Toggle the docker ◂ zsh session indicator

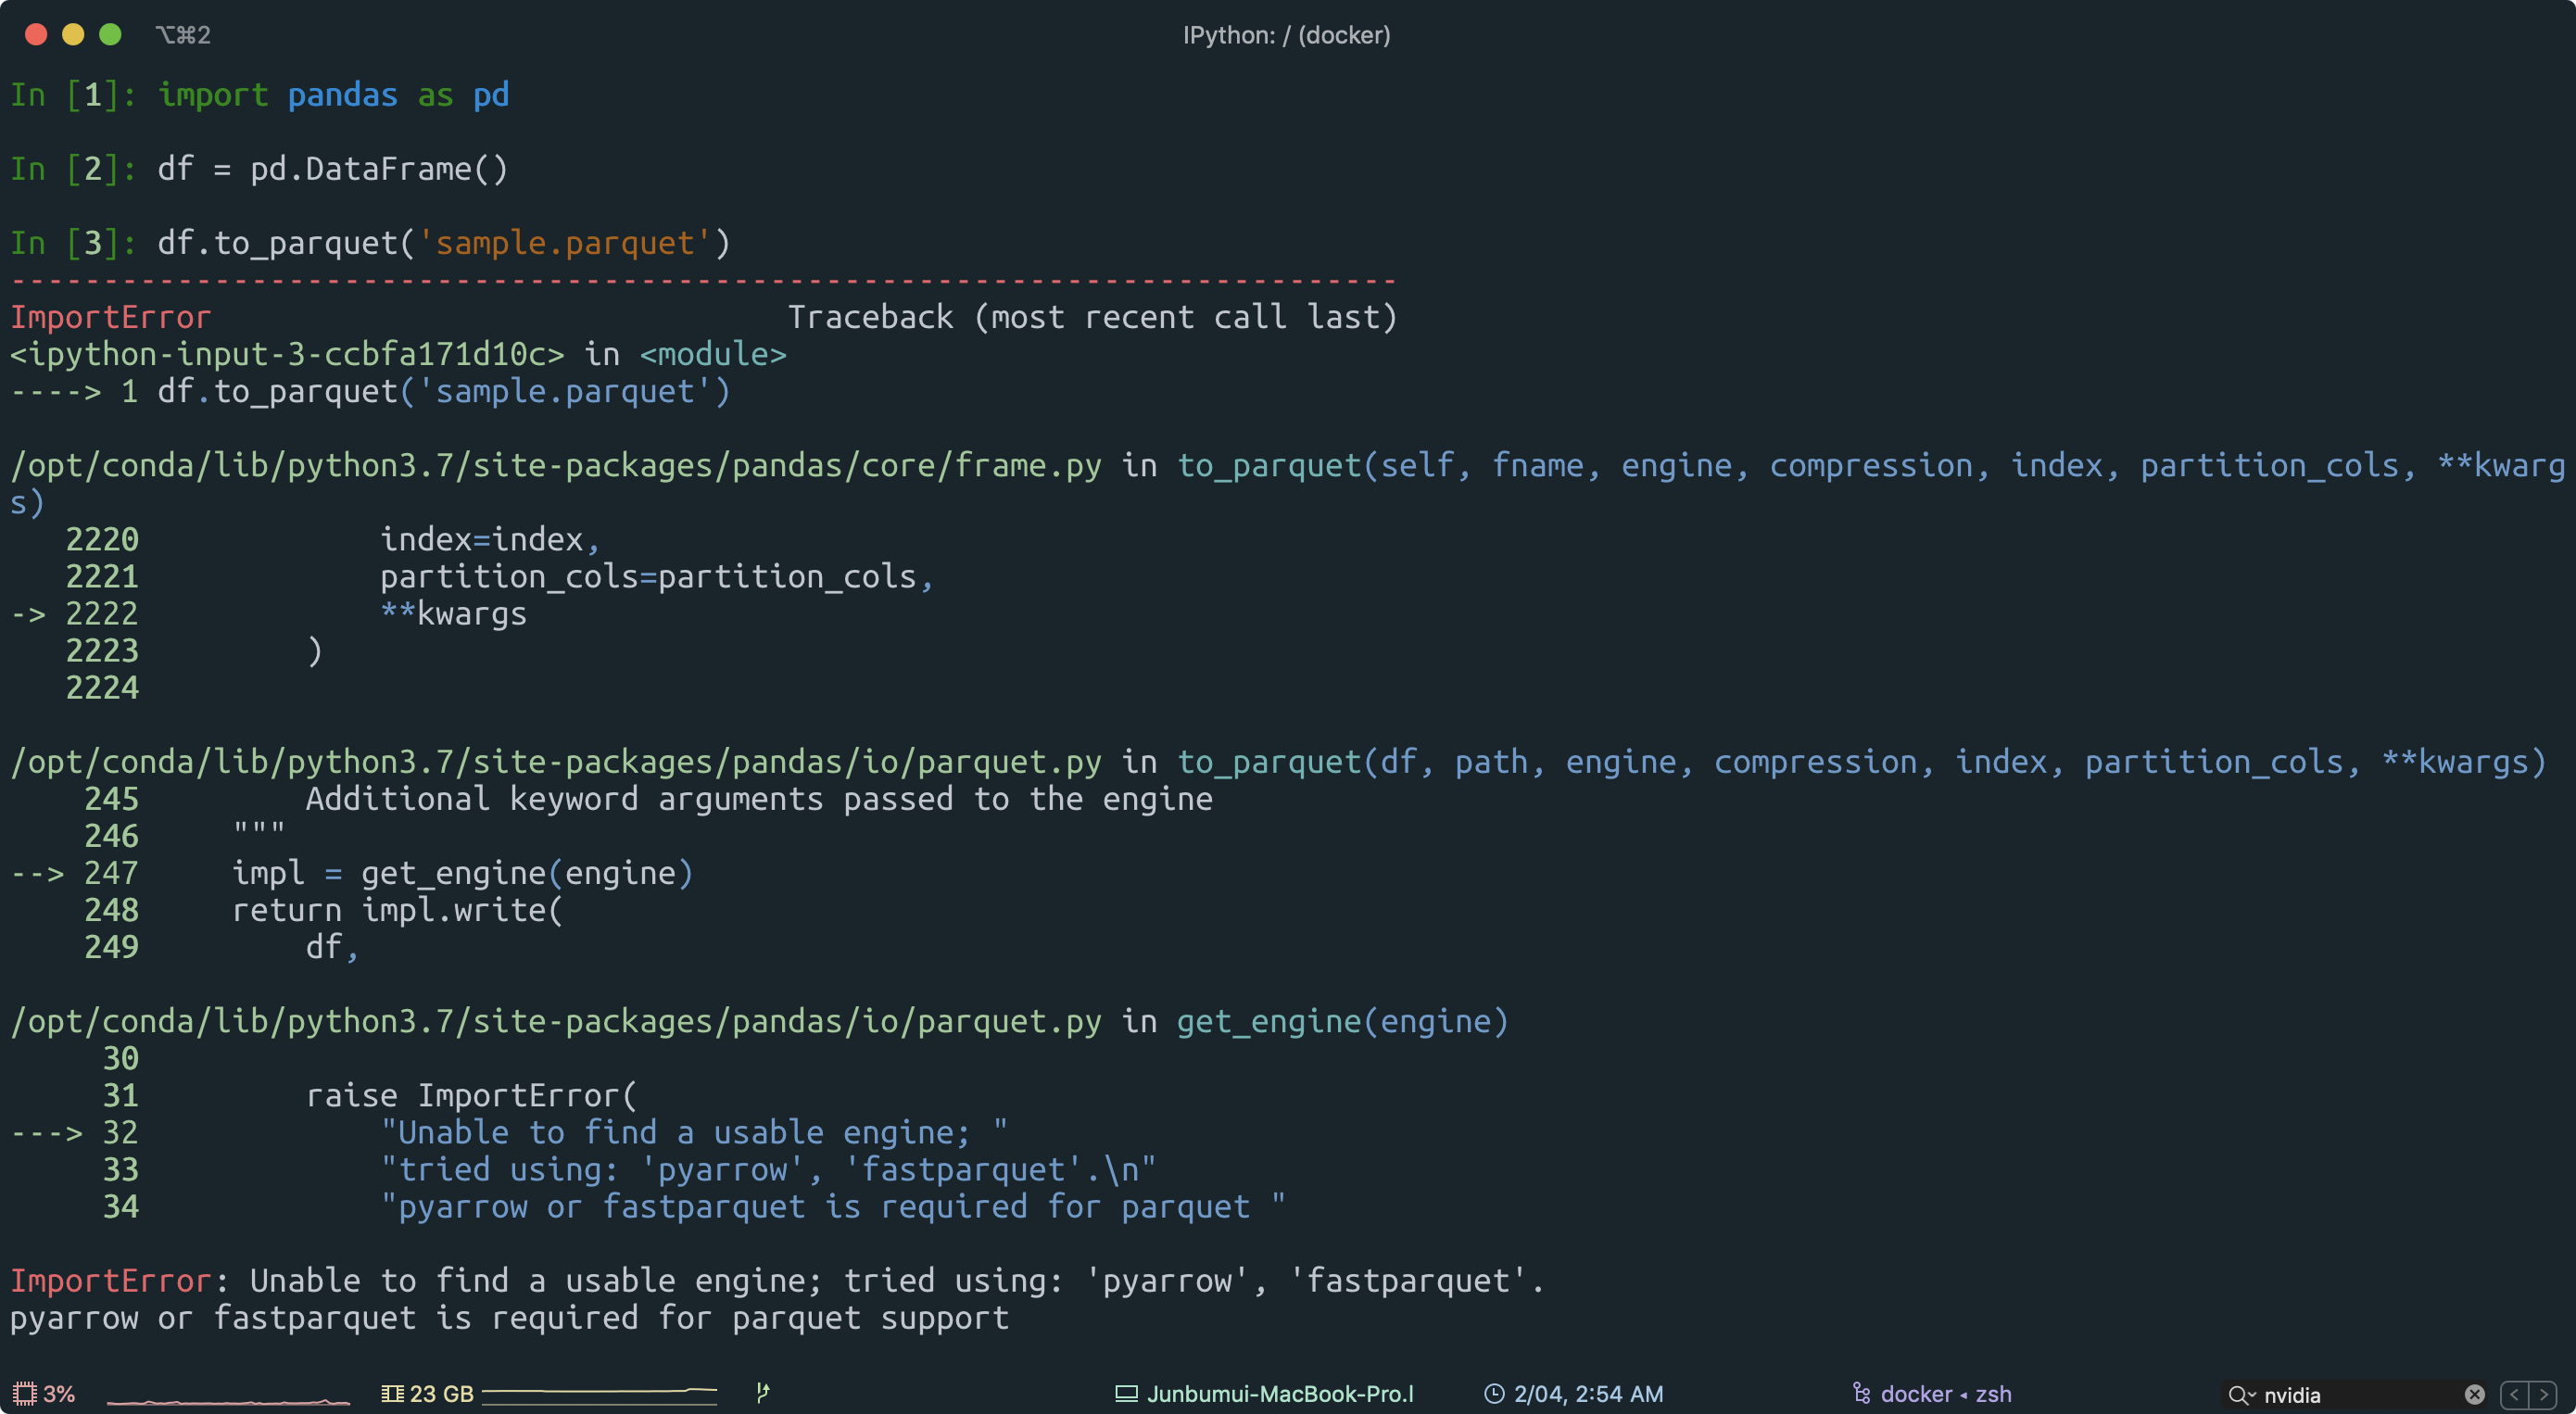tap(1946, 1393)
